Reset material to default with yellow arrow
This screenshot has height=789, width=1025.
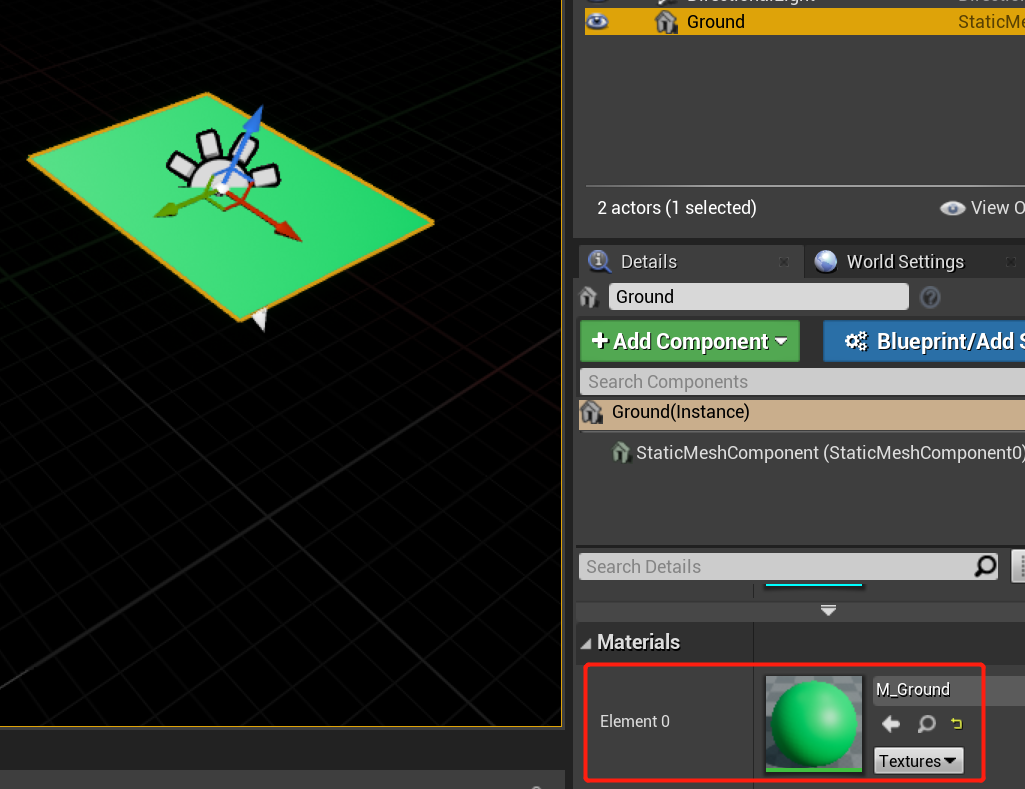pos(956,724)
